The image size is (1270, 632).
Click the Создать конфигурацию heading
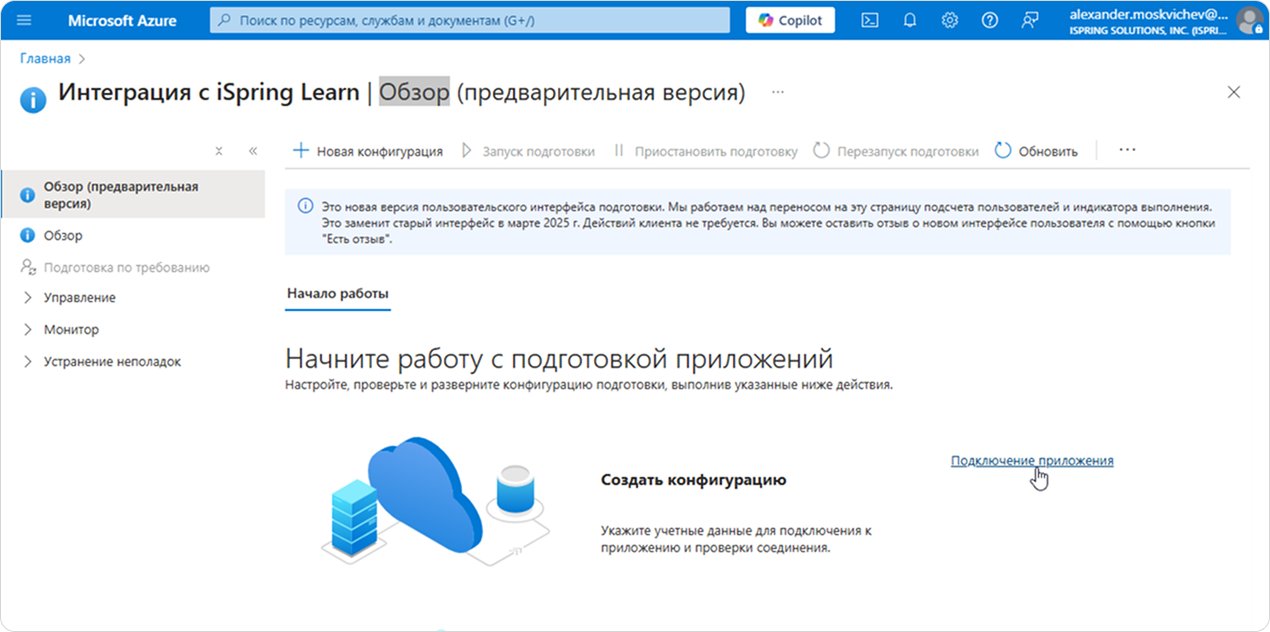tap(693, 480)
